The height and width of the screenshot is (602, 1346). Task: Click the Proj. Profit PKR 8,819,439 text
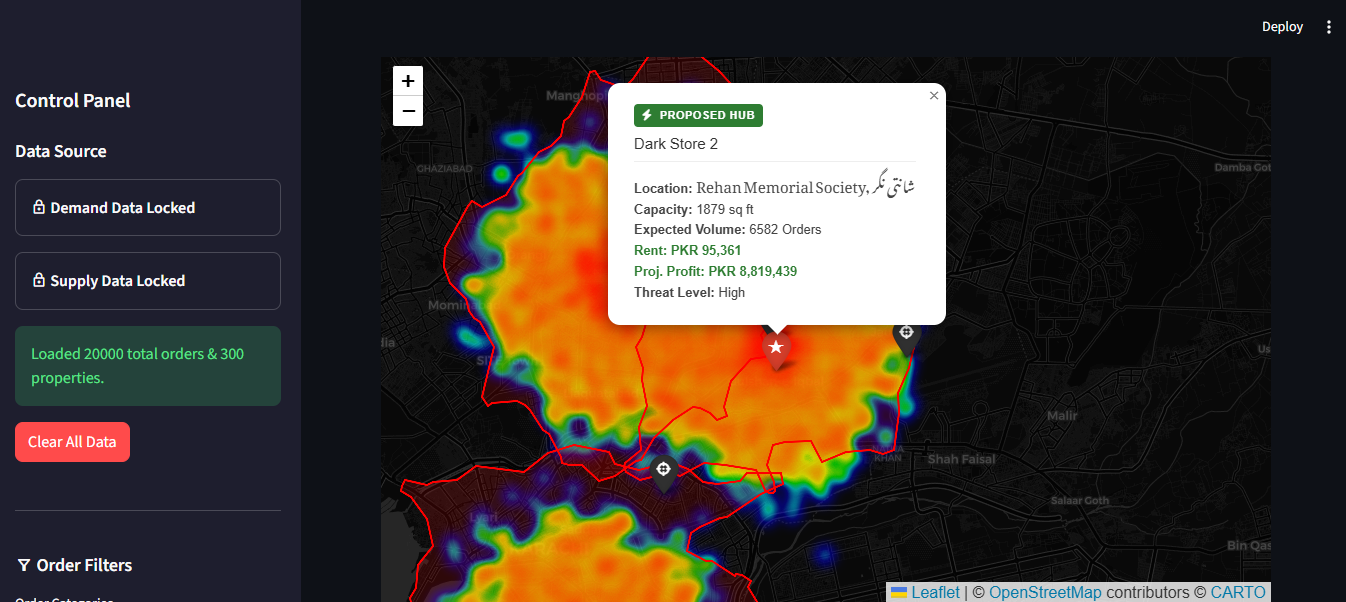(715, 271)
